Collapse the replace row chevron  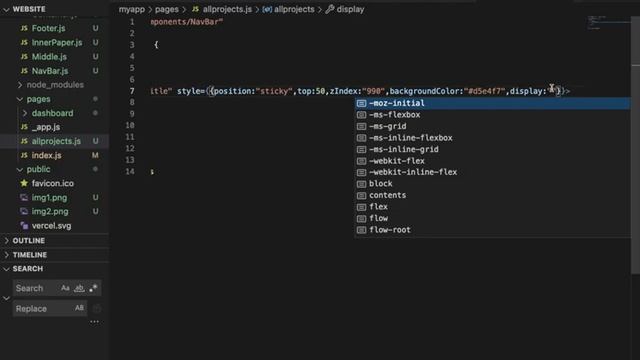pos(6,298)
